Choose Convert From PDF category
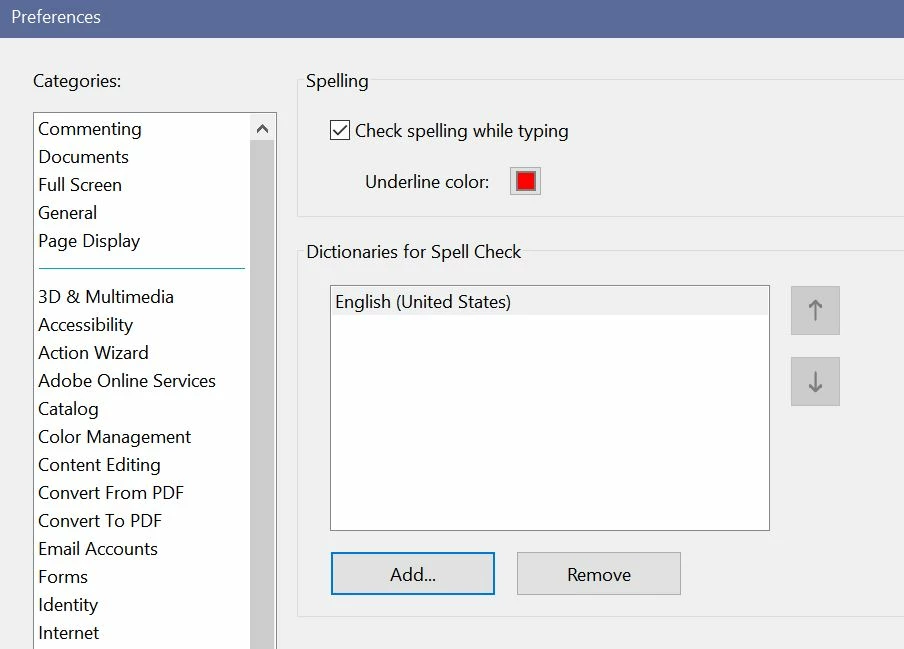This screenshot has width=904, height=649. point(111,493)
